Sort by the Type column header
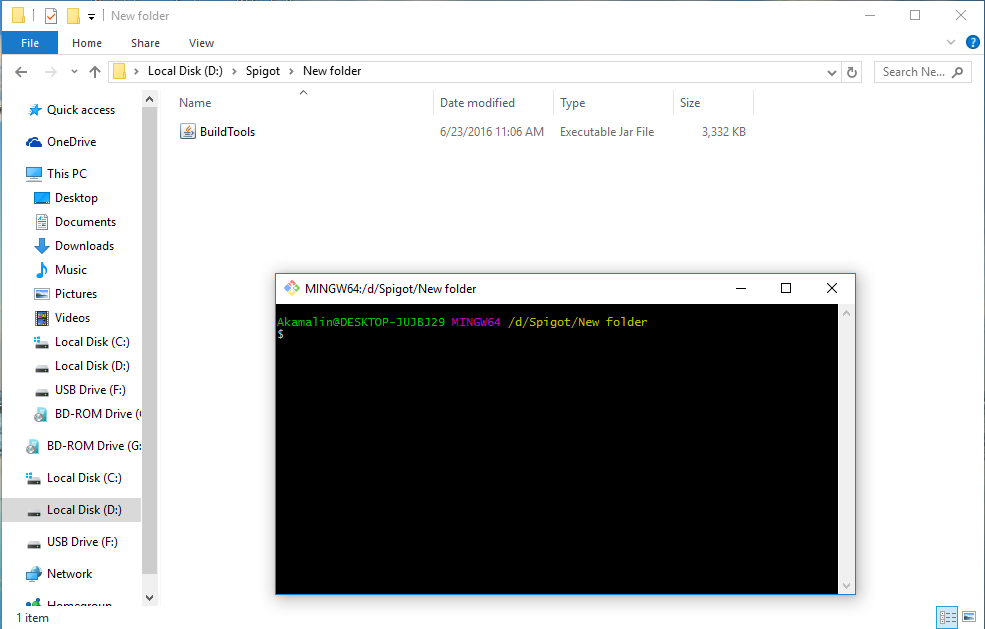This screenshot has width=985, height=629. click(x=613, y=102)
